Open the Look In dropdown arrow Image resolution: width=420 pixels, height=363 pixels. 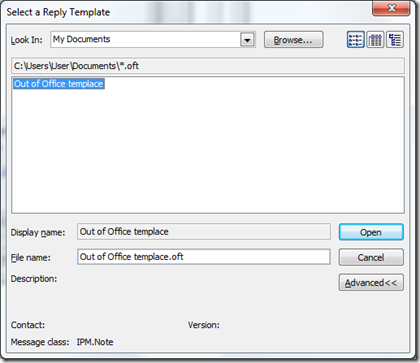(247, 40)
